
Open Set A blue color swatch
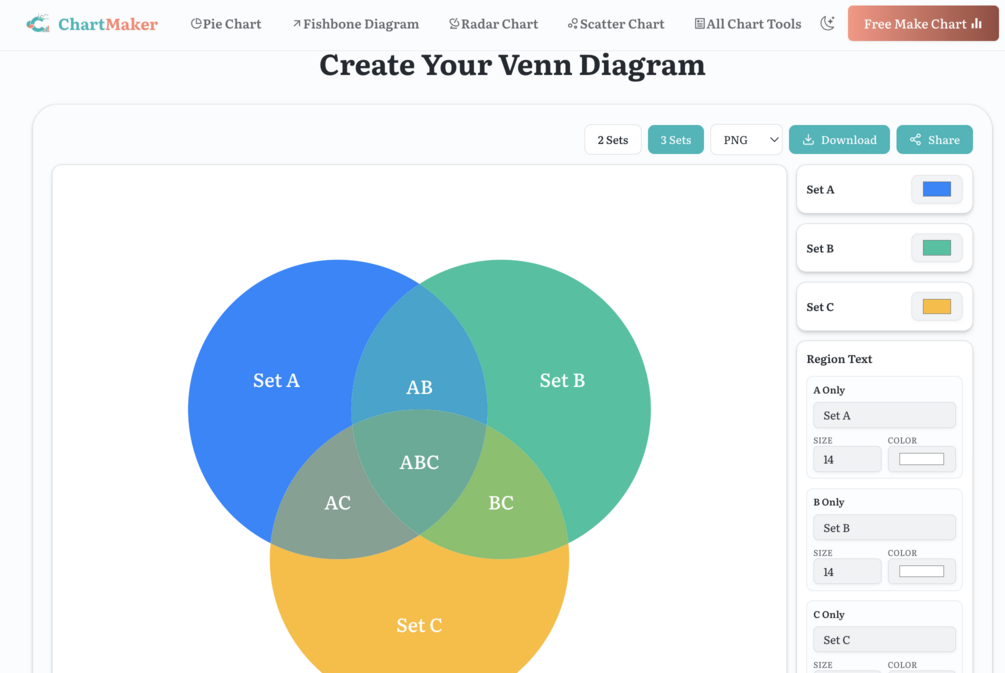pyautogui.click(x=936, y=189)
